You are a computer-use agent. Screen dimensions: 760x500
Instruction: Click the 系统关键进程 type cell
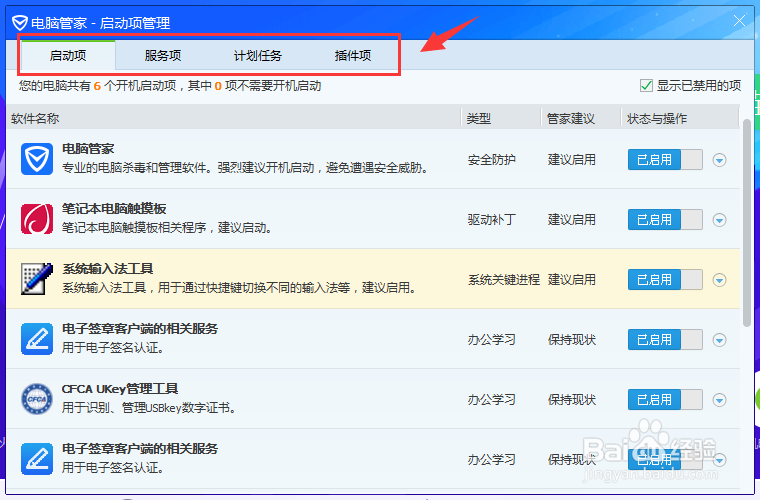504,280
